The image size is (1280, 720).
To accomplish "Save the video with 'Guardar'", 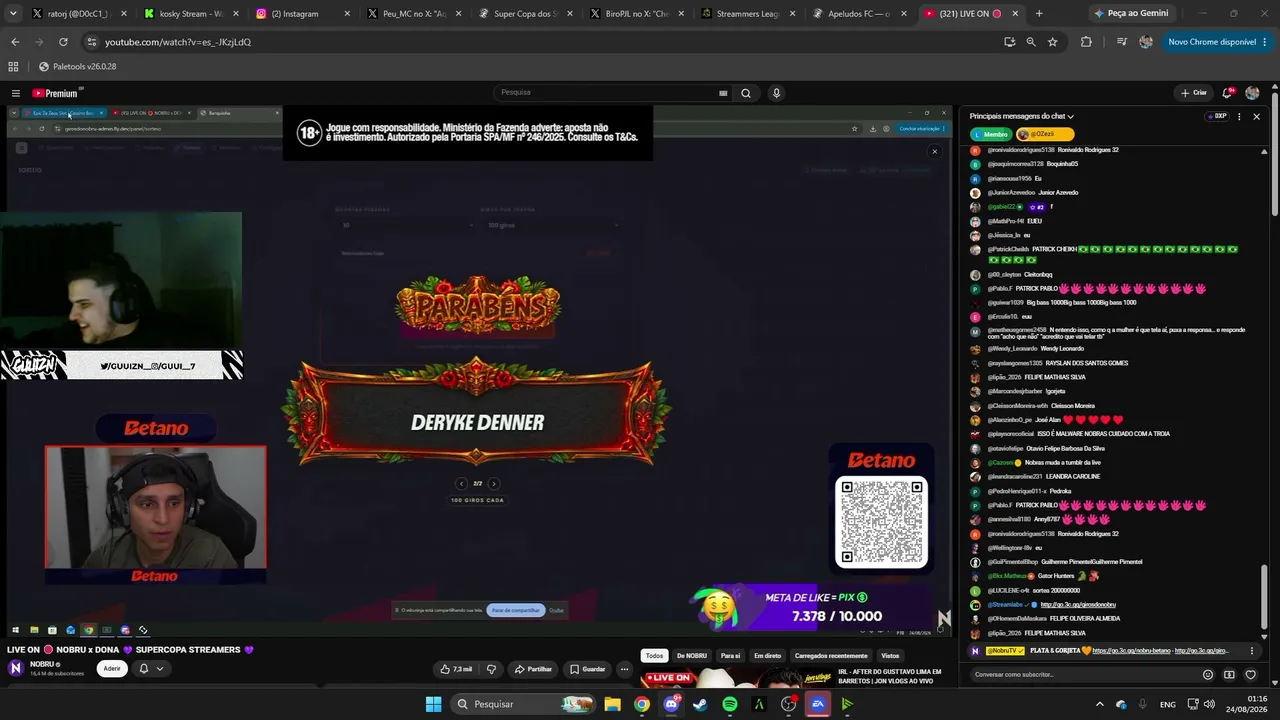I will tap(587, 669).
